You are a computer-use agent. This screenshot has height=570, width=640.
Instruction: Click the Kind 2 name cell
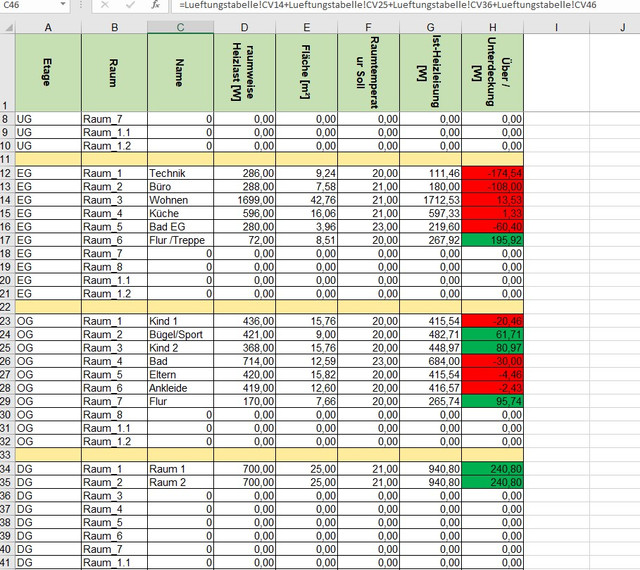(x=180, y=348)
